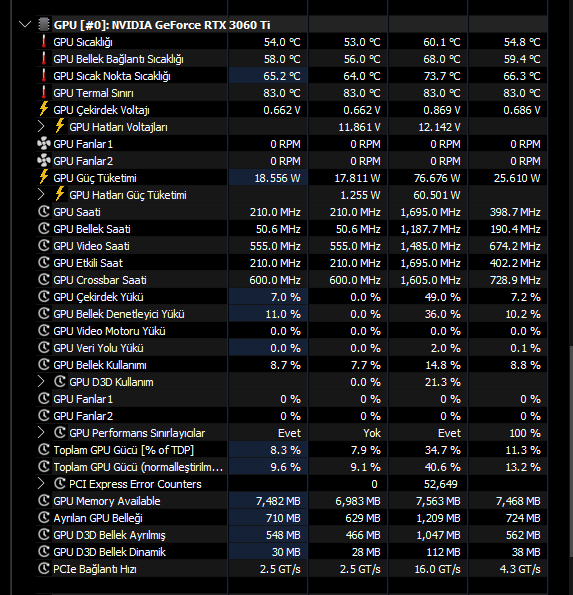
Task: Select the GPU Sıcaklığı row label
Action: pyautogui.click(x=83, y=42)
